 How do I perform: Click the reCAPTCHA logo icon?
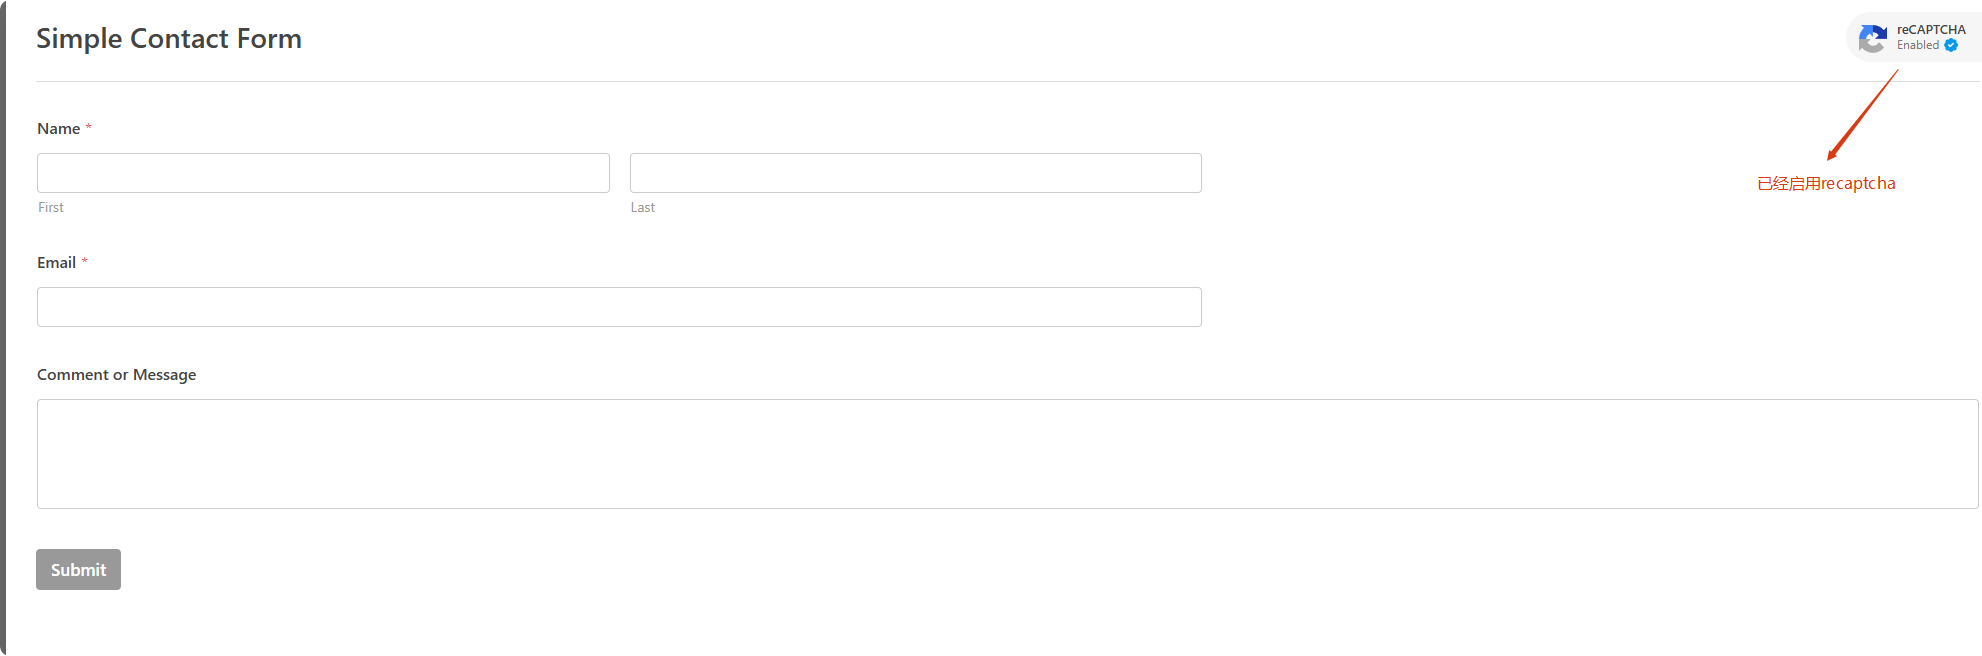[x=1872, y=39]
